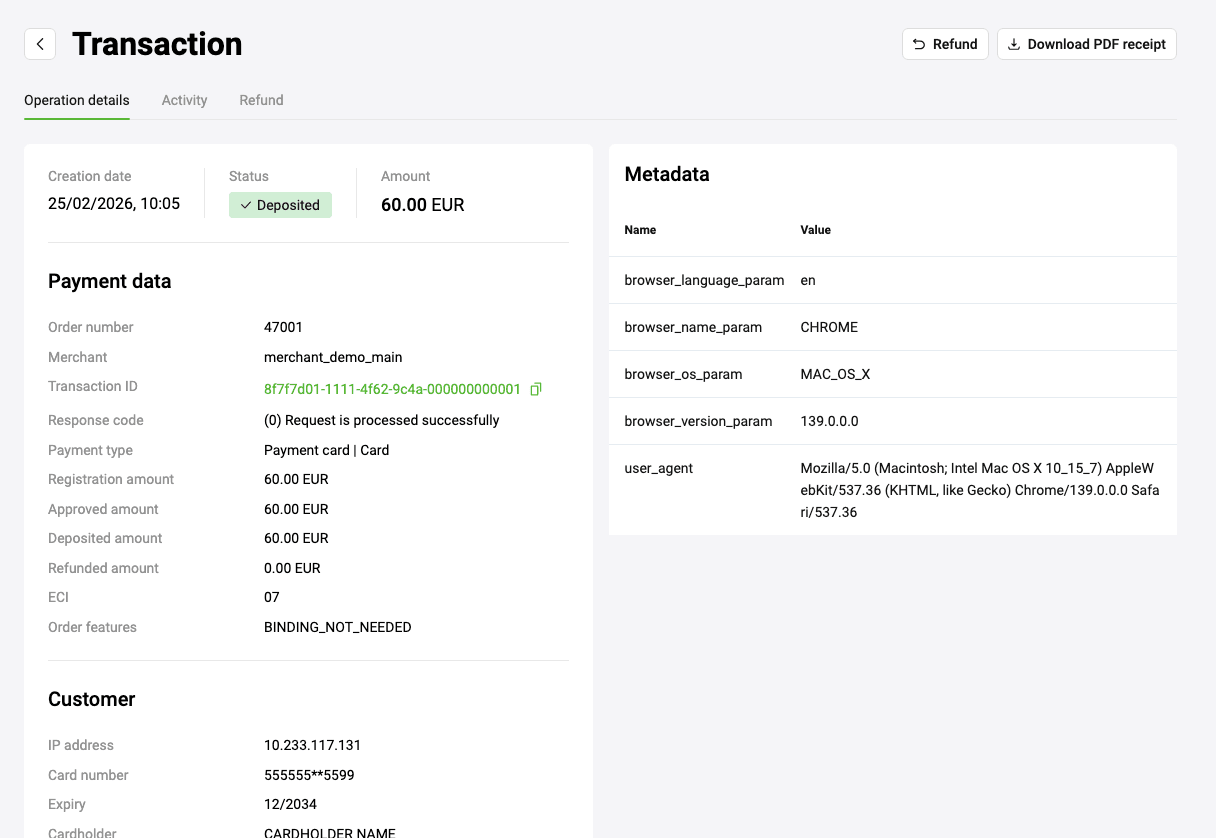Click the Name column header in Metadata
Image resolution: width=1216 pixels, height=838 pixels.
(640, 230)
